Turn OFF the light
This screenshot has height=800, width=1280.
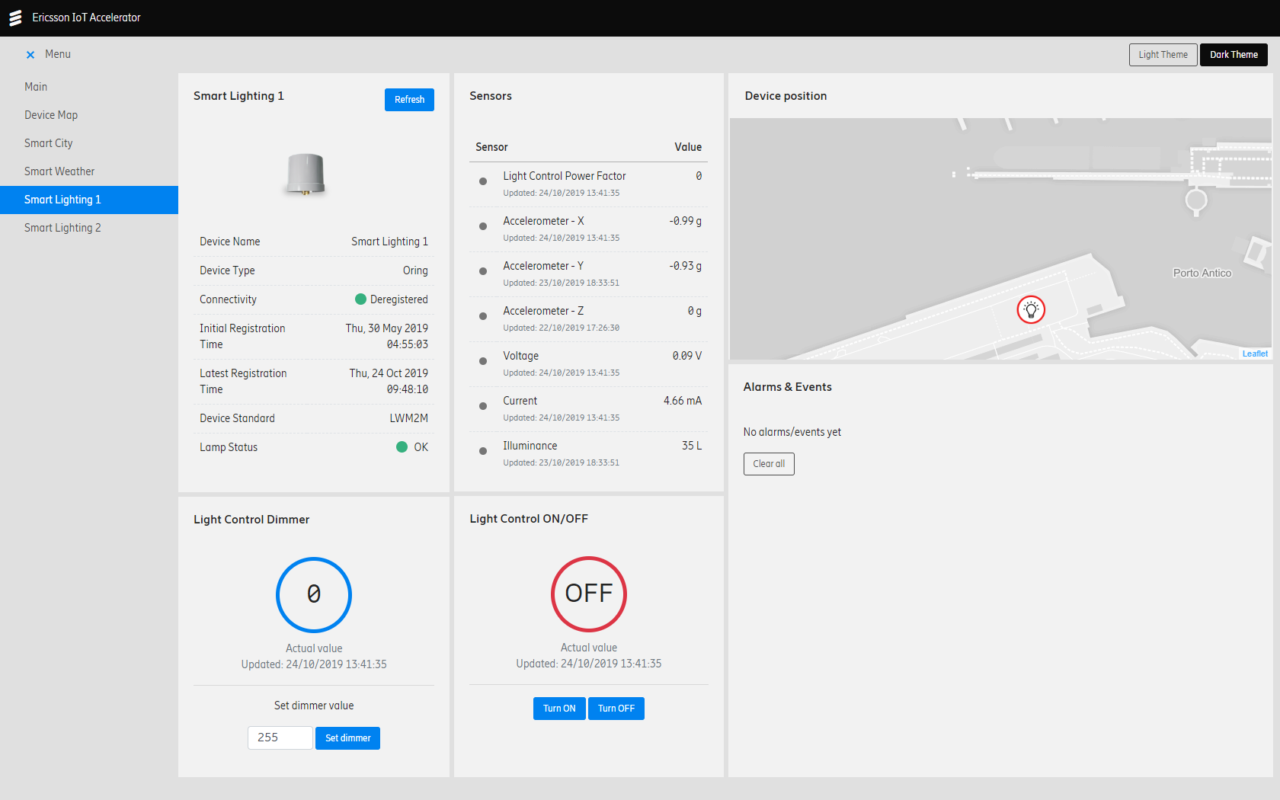coord(616,708)
